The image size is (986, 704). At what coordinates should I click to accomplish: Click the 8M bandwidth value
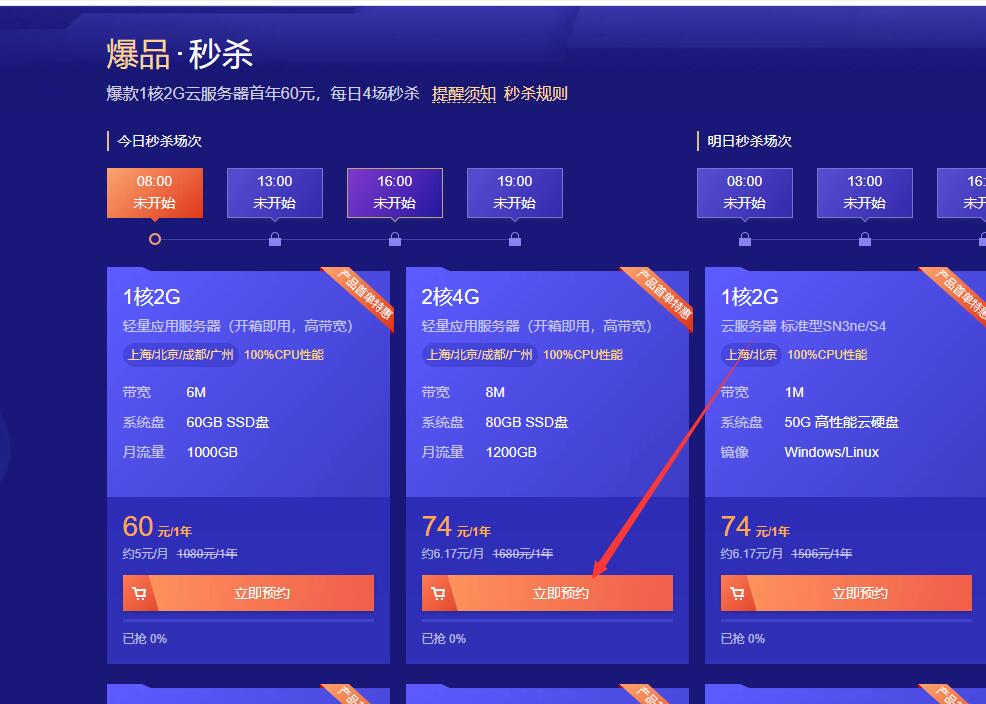[495, 392]
